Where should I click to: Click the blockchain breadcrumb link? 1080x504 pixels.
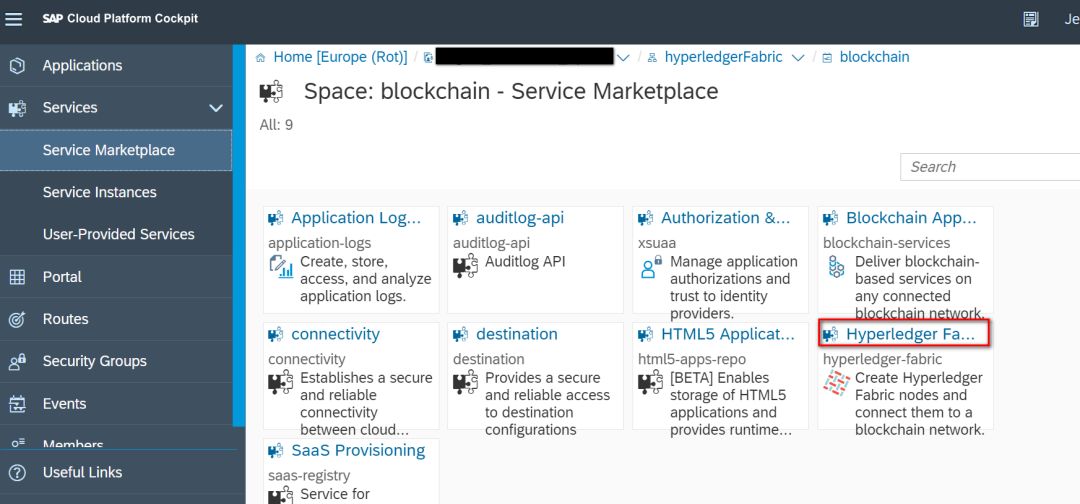[874, 57]
